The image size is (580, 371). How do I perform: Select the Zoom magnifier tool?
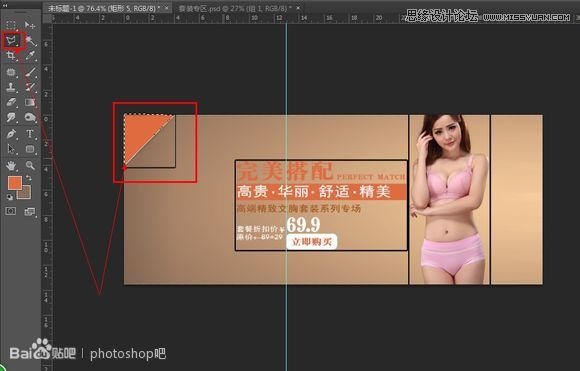(30, 165)
